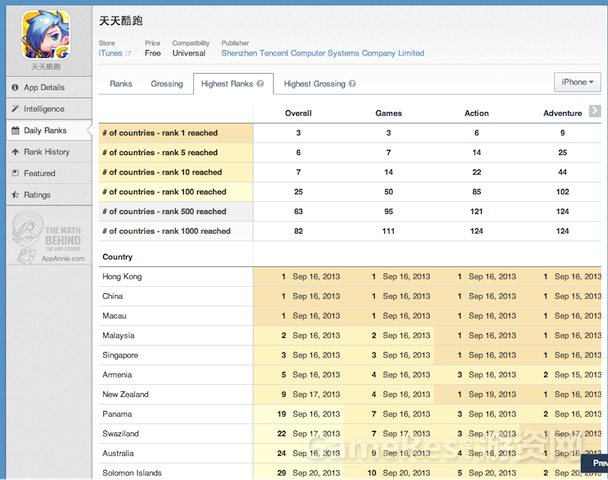Open App Details in sidebar

(x=49, y=88)
